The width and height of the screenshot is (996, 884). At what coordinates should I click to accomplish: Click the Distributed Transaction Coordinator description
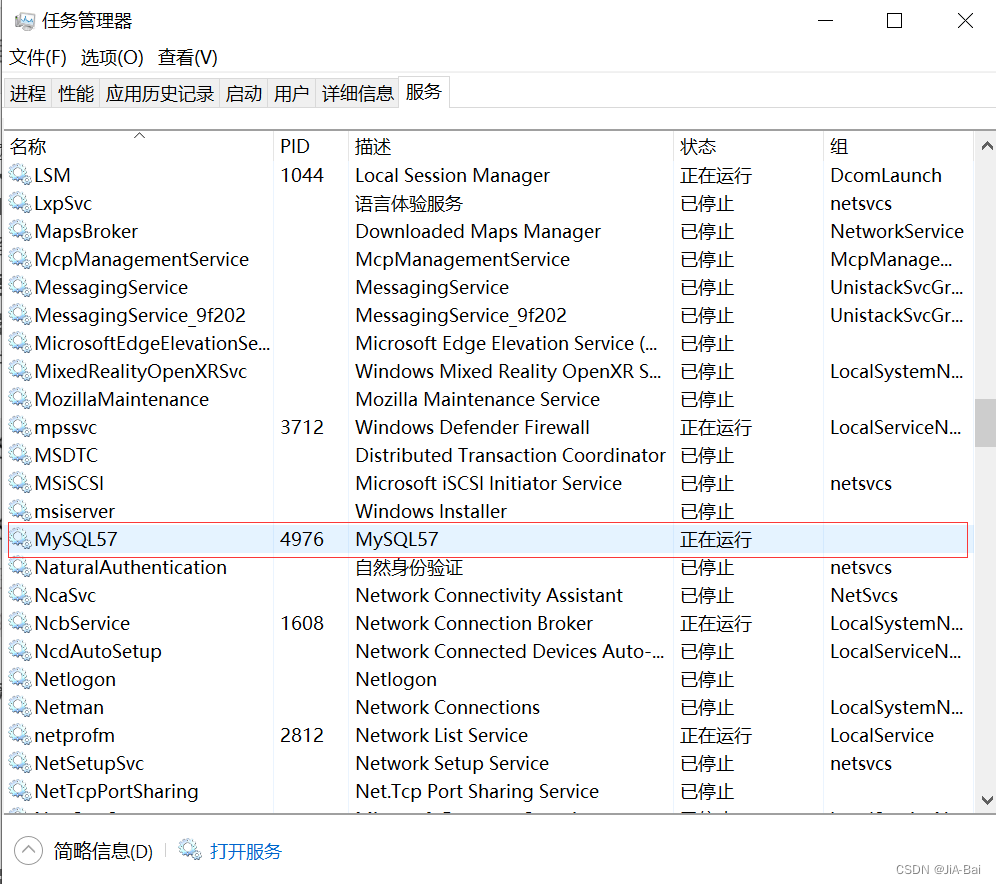click(511, 455)
